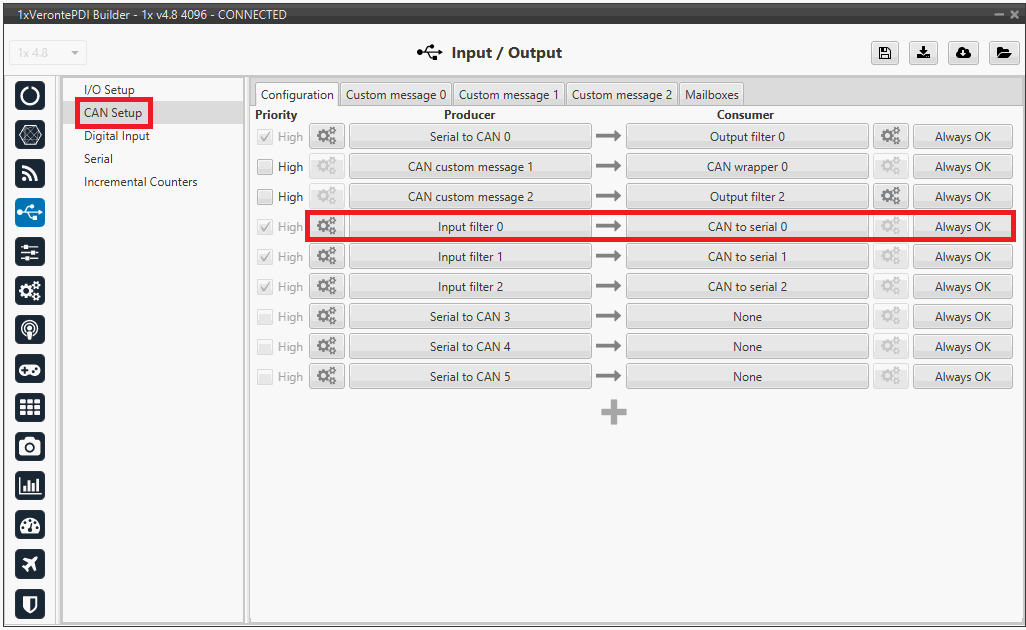Open the 1x 4.8 version dropdown
The image size is (1026, 630).
[x=48, y=53]
